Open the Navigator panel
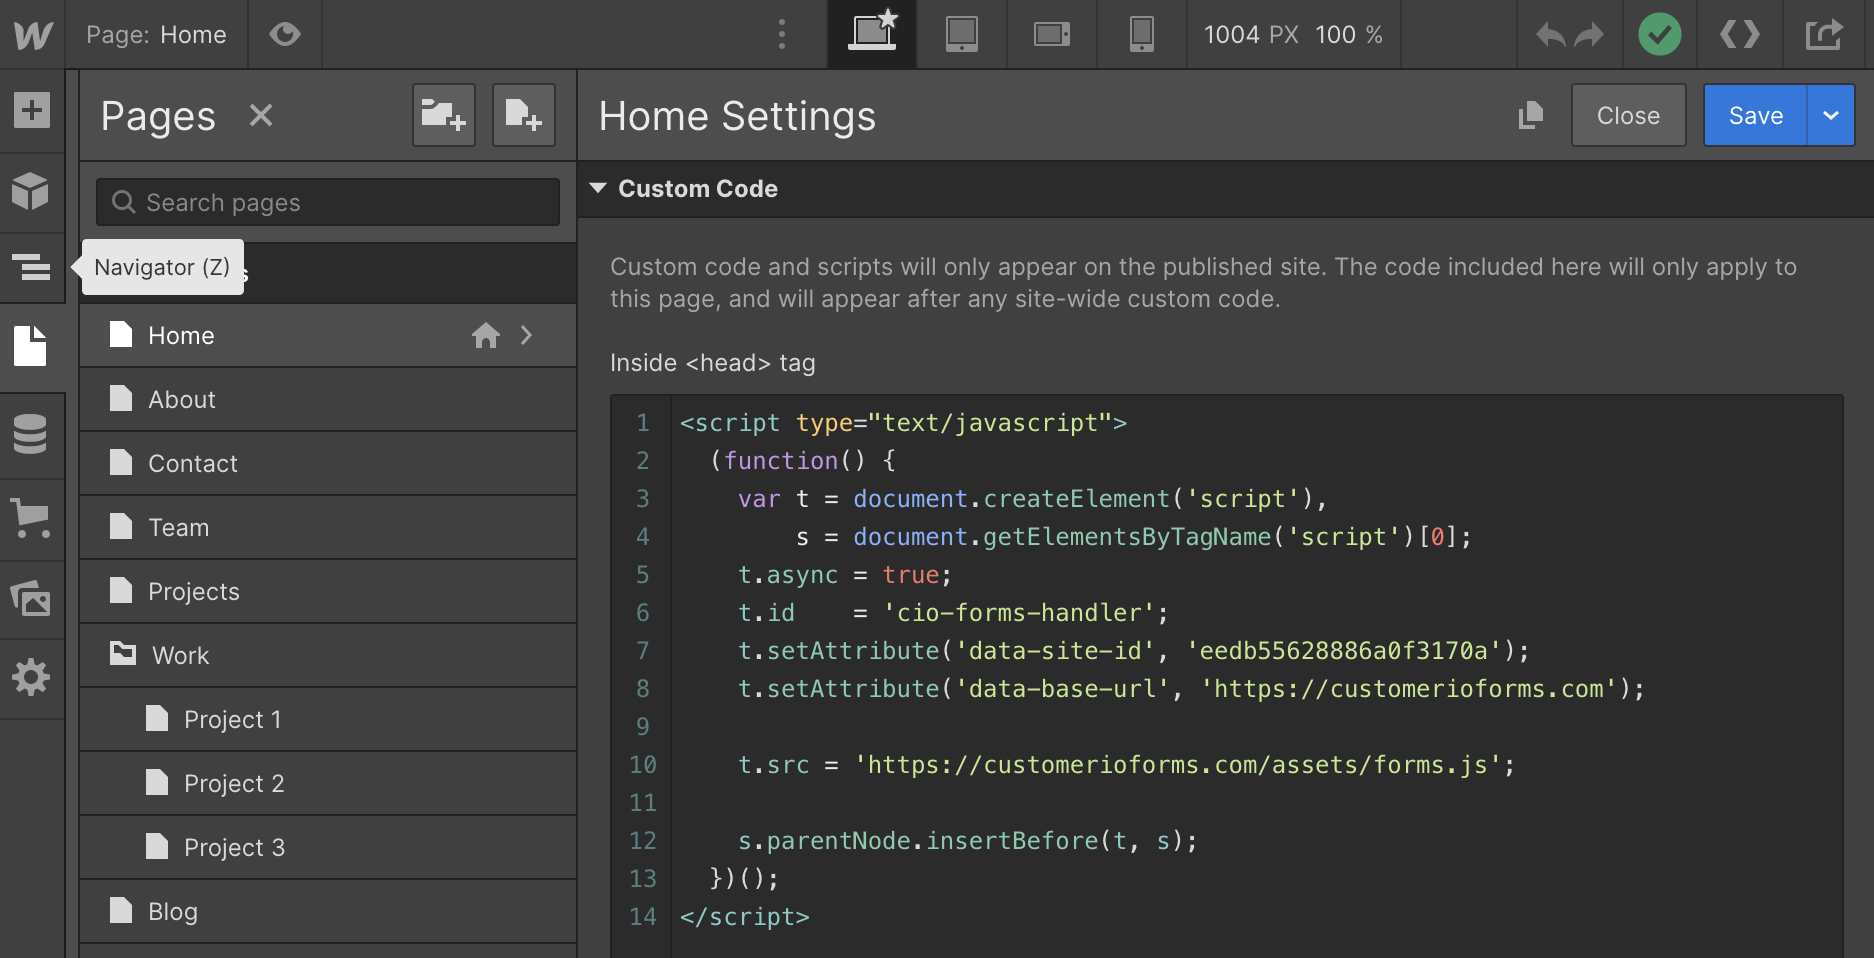Viewport: 1874px width, 958px height. coord(32,267)
